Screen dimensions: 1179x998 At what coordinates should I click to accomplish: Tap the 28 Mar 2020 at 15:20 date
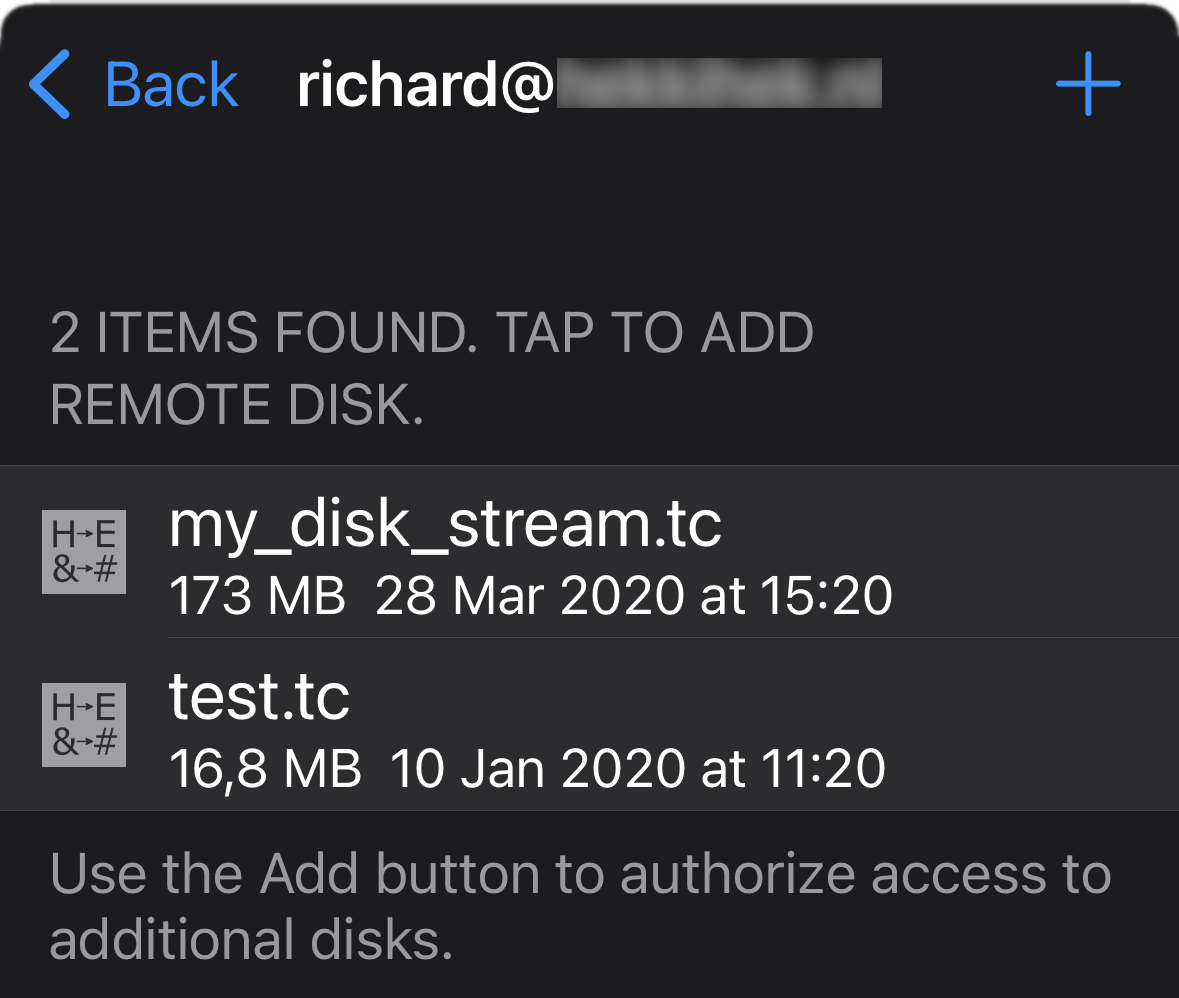pyautogui.click(x=633, y=597)
